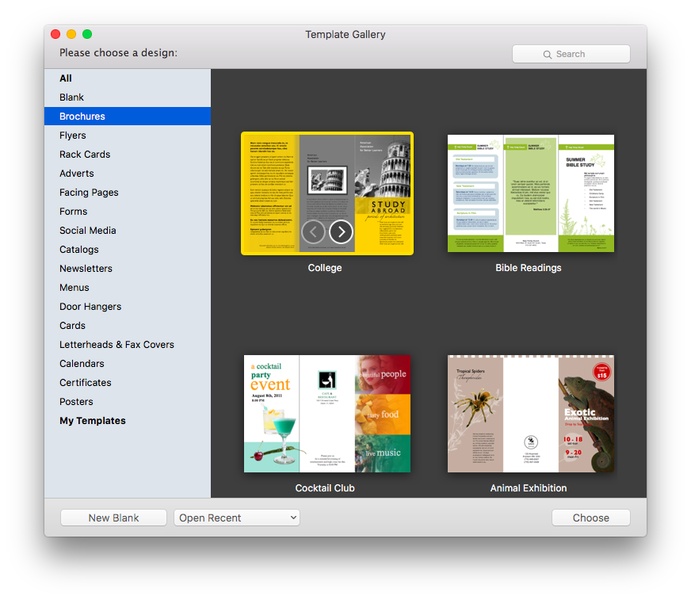691x600 pixels.
Task: Open the Rack Cards category
Action: [x=85, y=155]
